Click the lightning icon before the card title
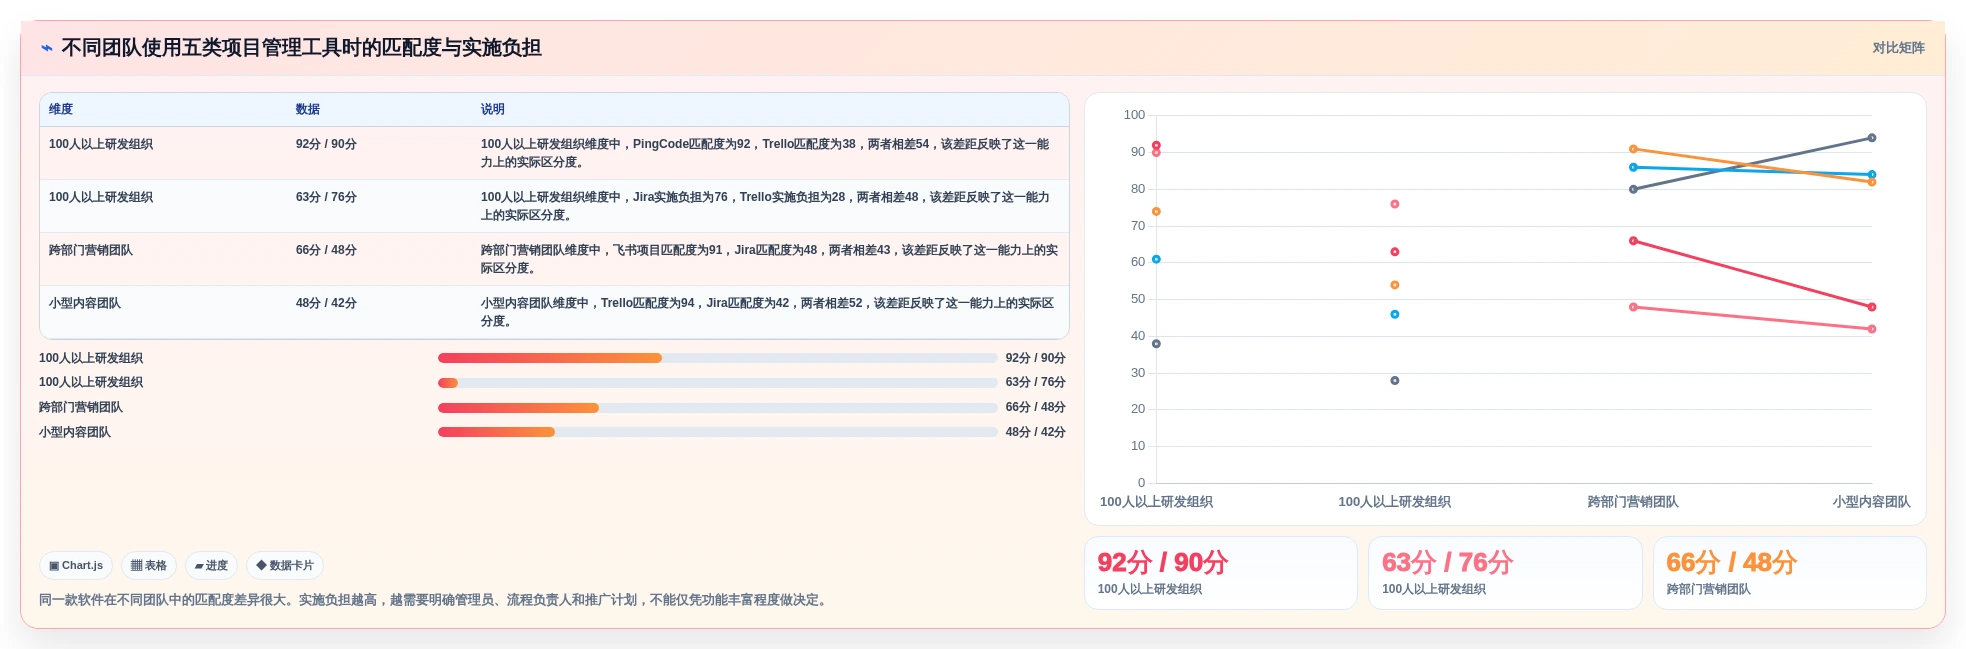 click(x=46, y=48)
